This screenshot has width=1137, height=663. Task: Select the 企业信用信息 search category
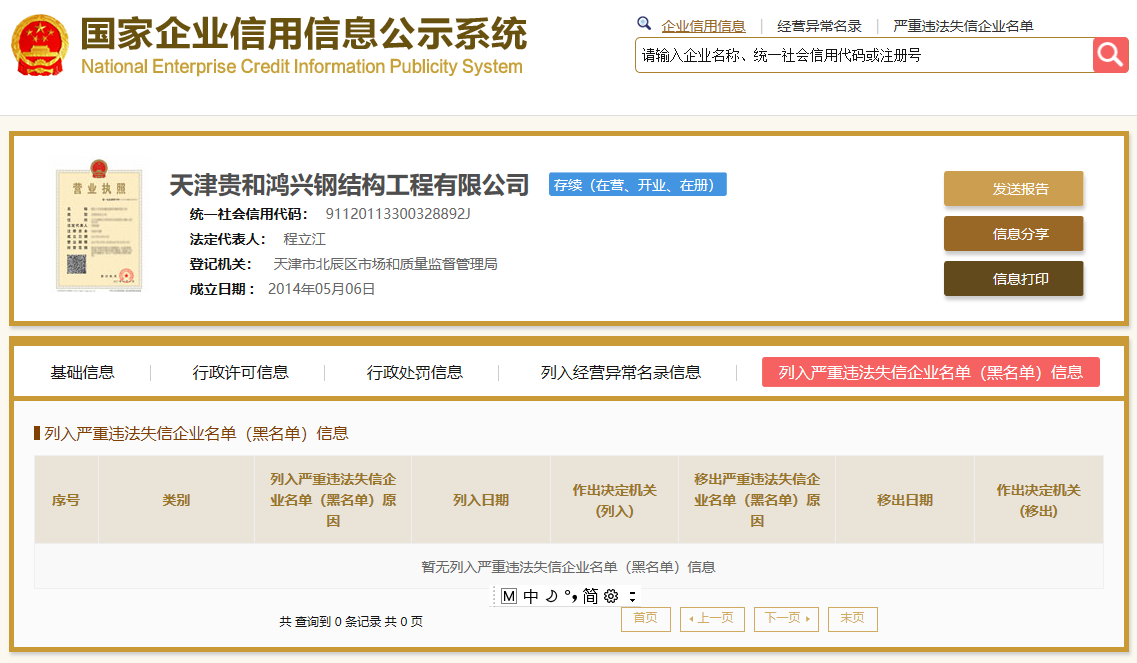click(x=703, y=26)
